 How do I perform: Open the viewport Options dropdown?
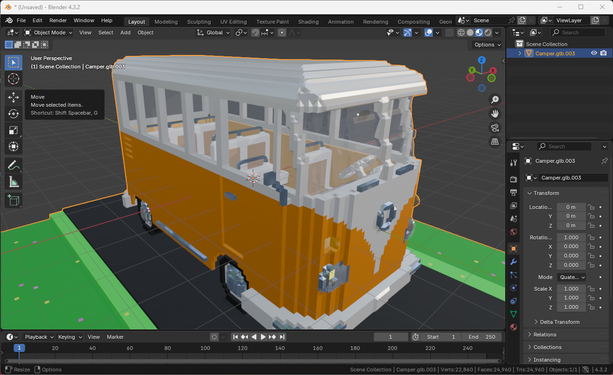pos(487,45)
